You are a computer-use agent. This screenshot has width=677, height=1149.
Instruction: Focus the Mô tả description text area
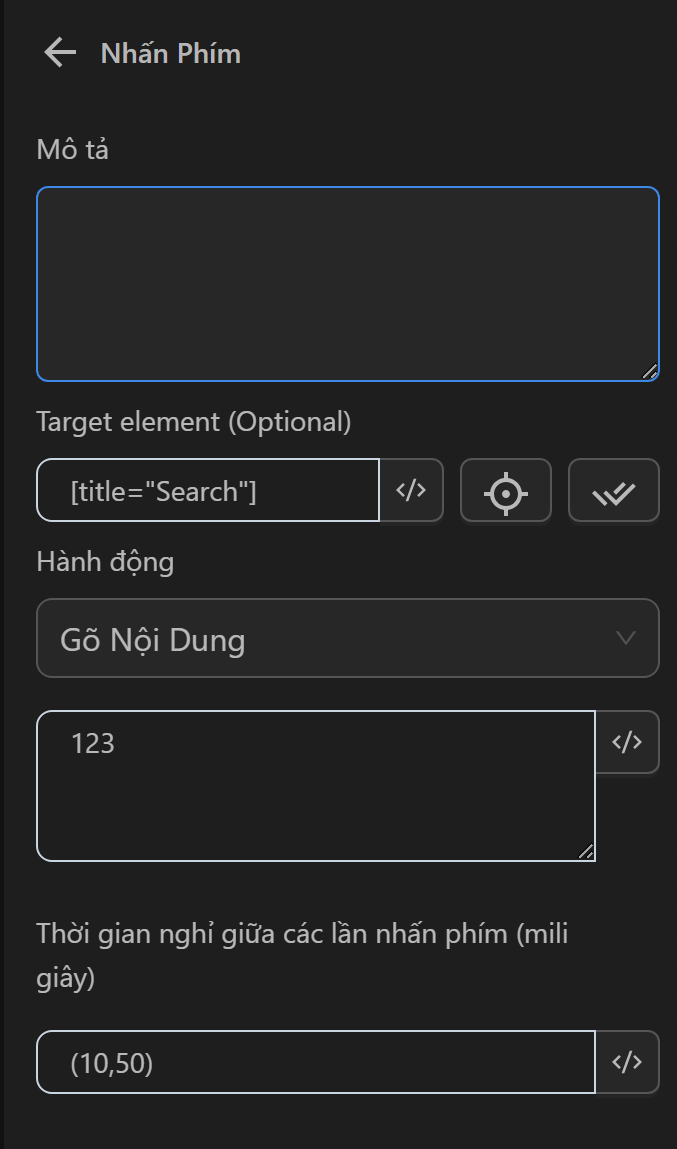click(347, 284)
